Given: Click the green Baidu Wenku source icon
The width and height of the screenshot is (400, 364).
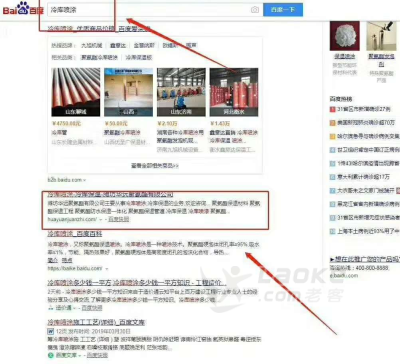Looking at the screenshot, I should click(x=51, y=355).
